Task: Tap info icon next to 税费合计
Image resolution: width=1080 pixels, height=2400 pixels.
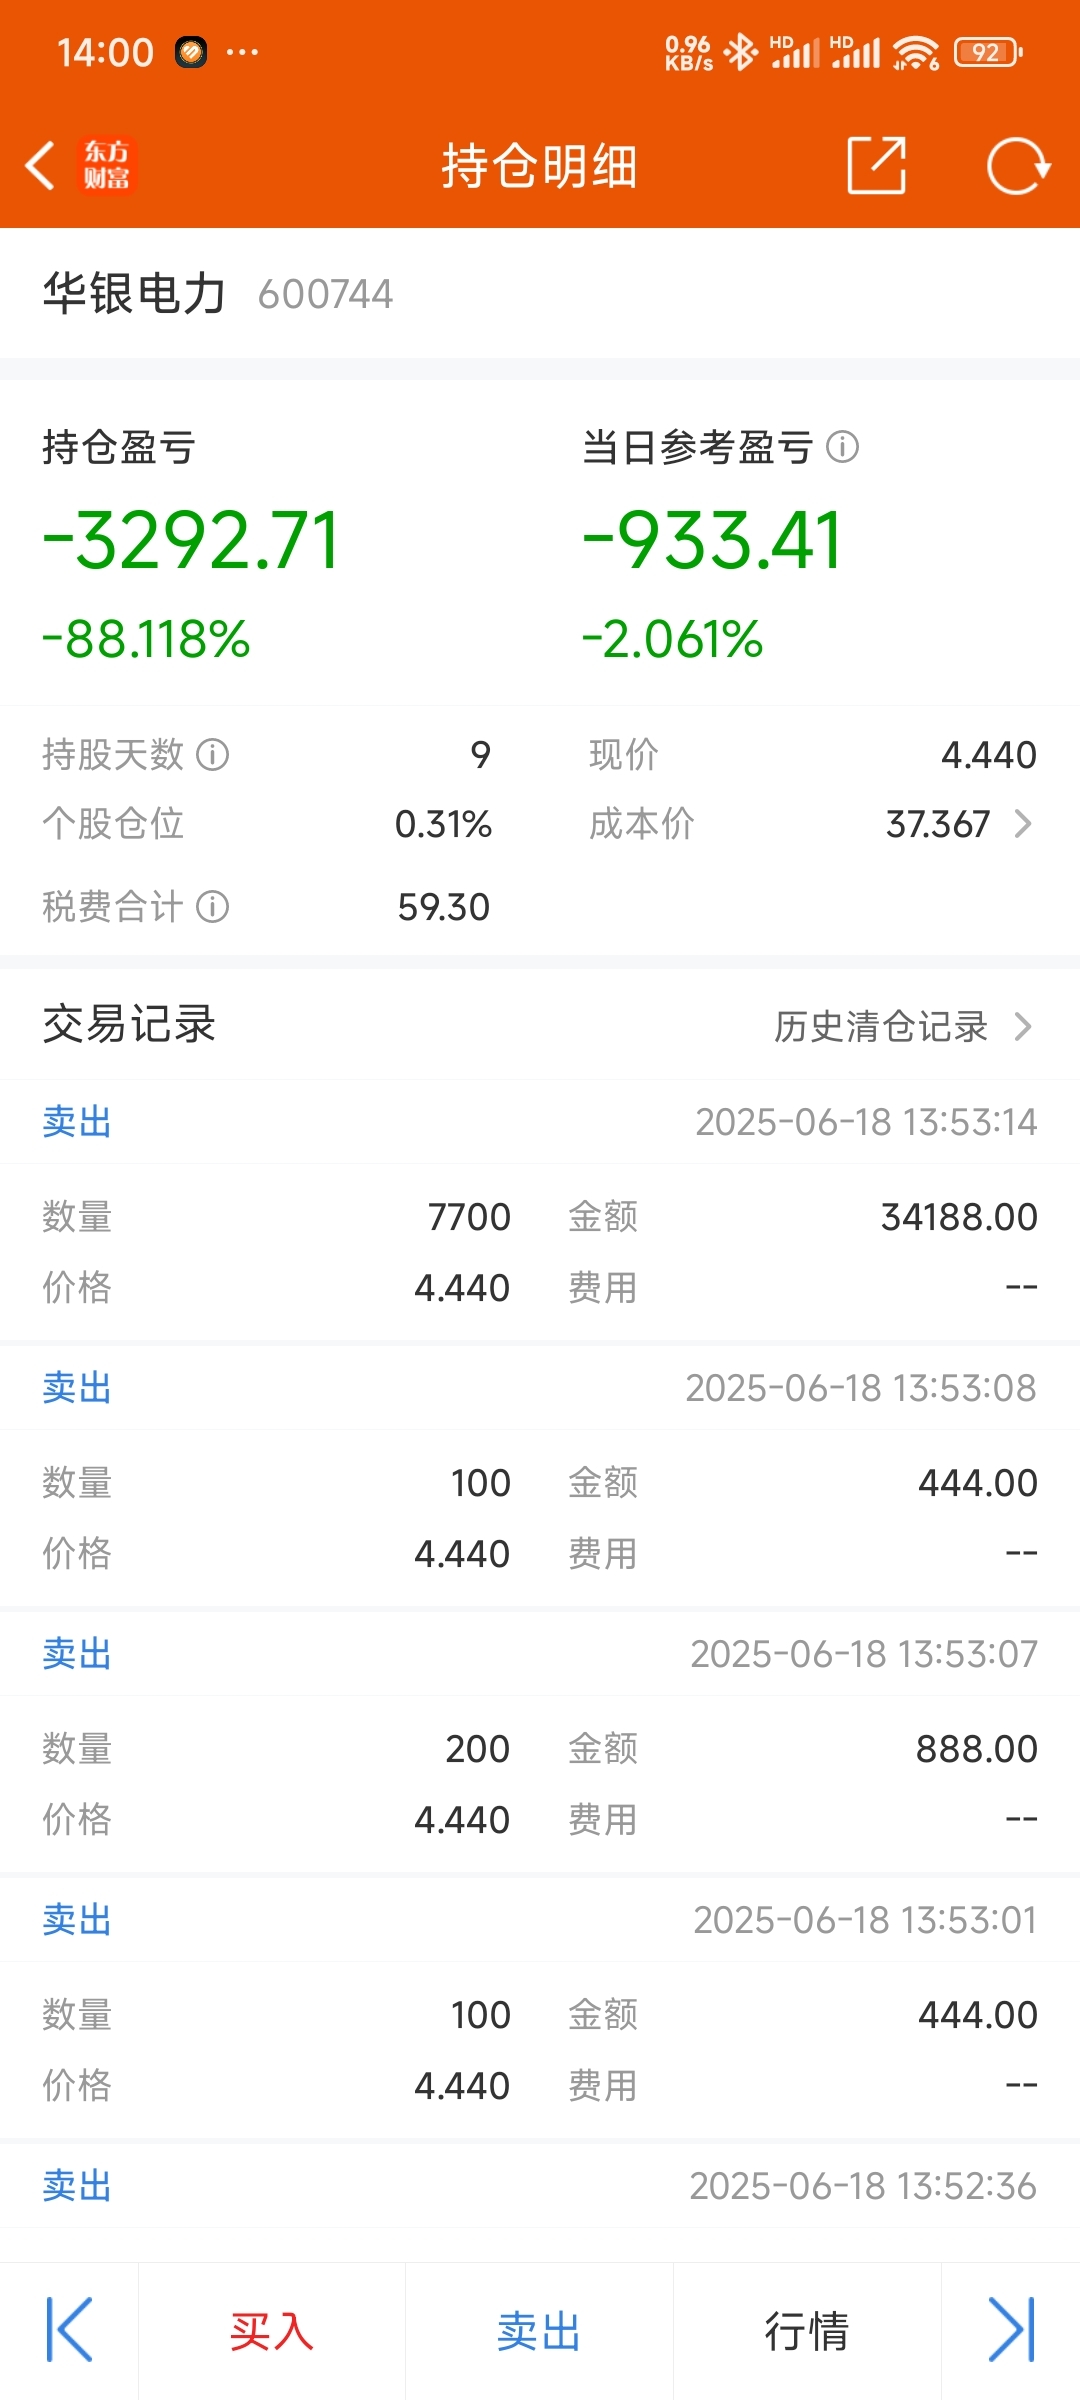Action: (x=212, y=907)
